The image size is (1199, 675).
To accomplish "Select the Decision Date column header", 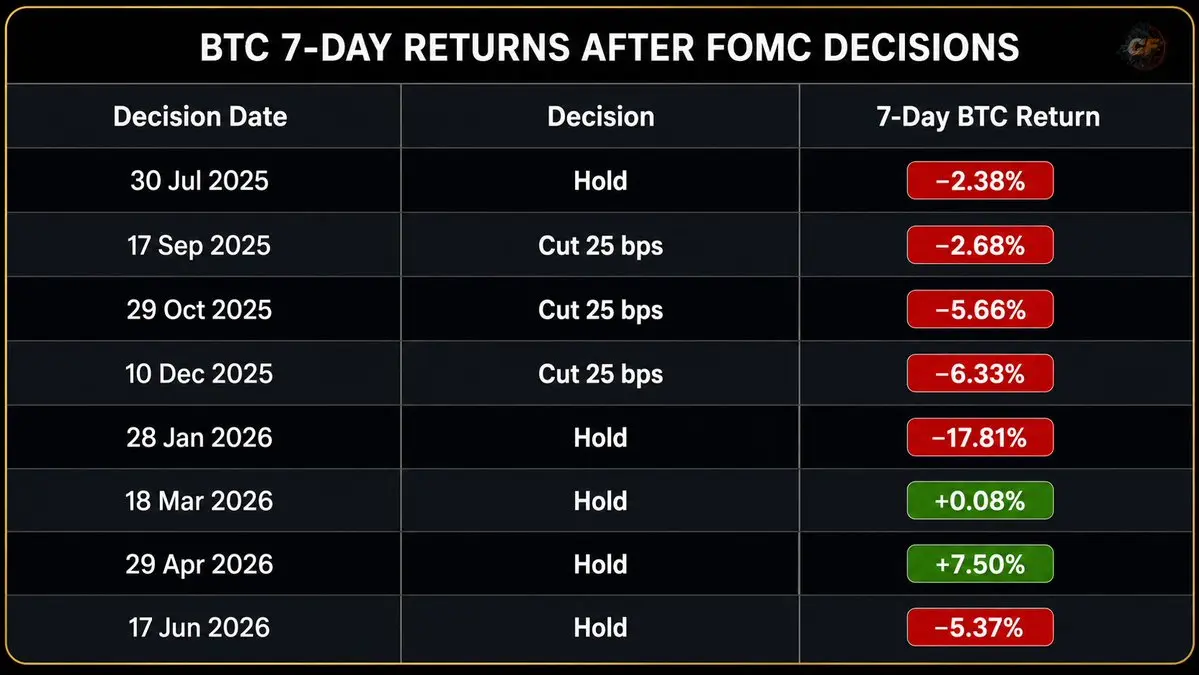I will click(200, 116).
